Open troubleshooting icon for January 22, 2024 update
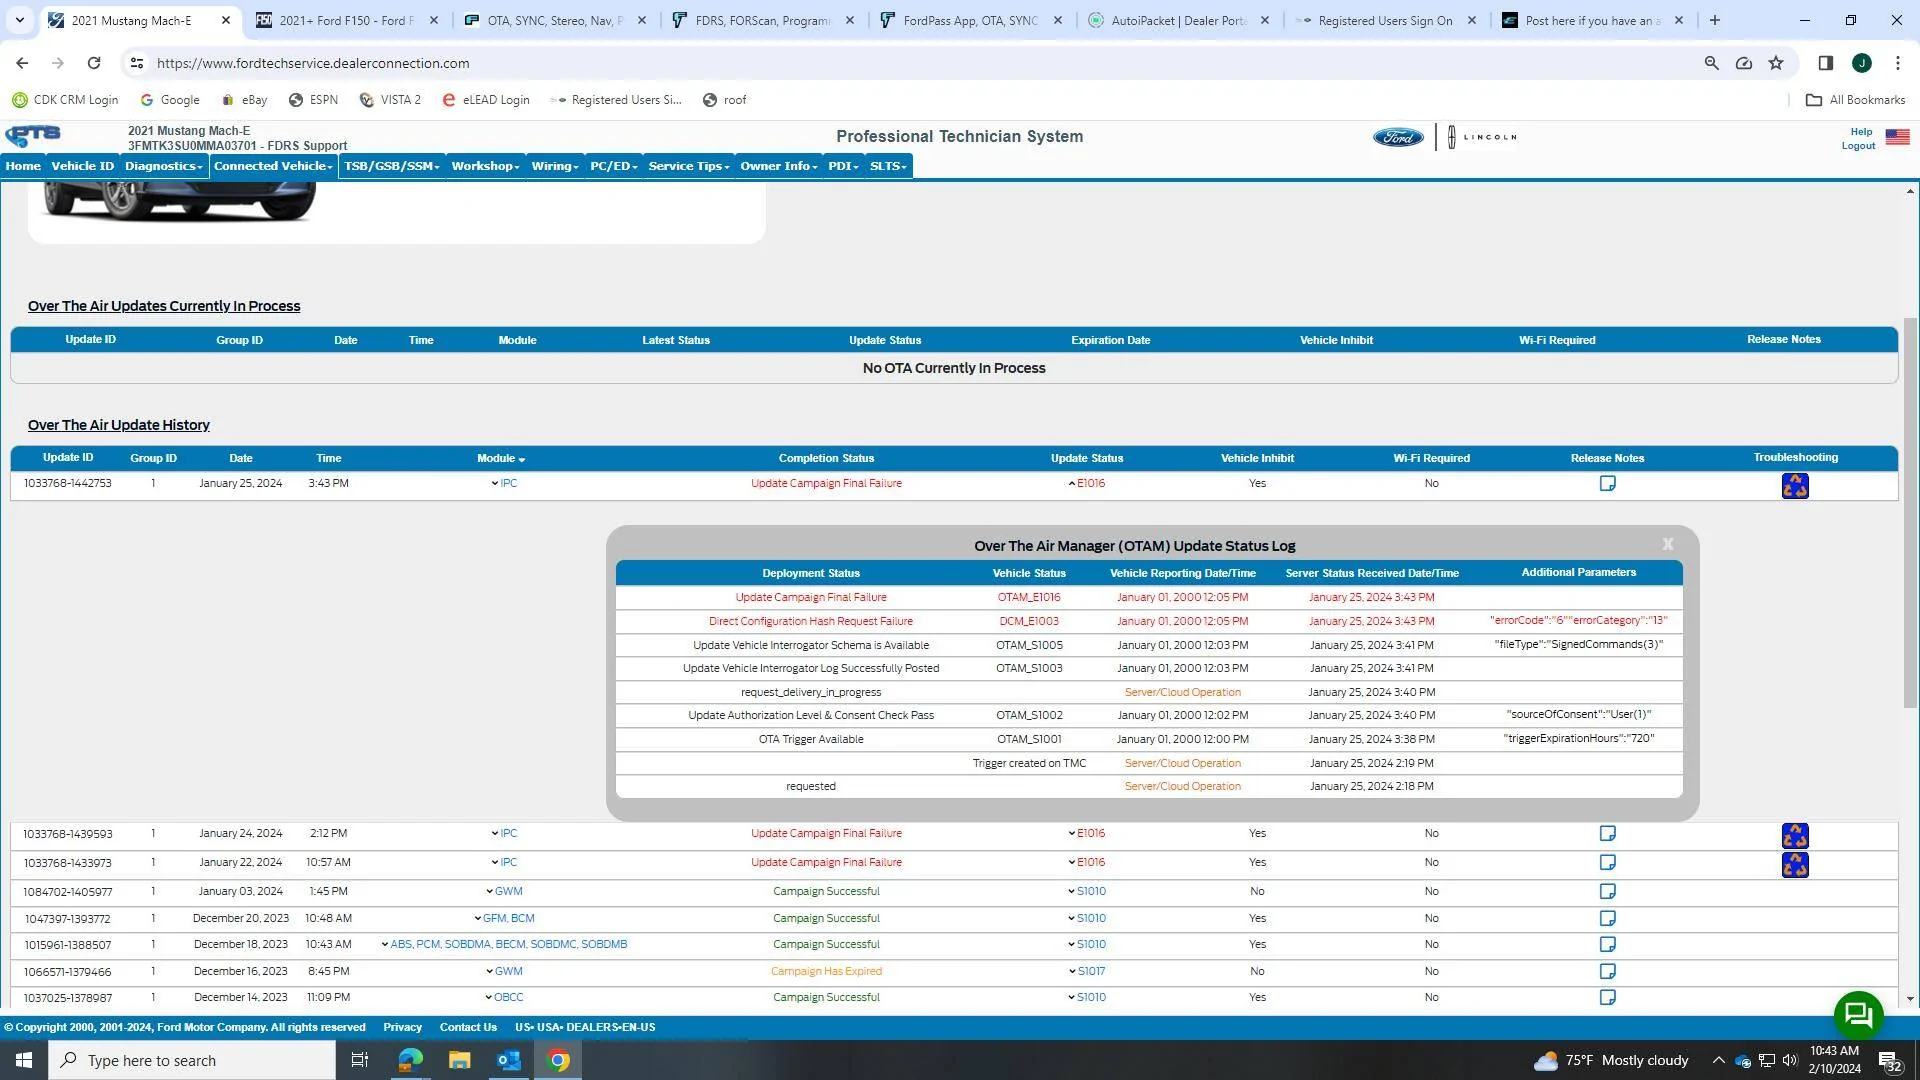Viewport: 1920px width, 1080px height. [x=1795, y=865]
